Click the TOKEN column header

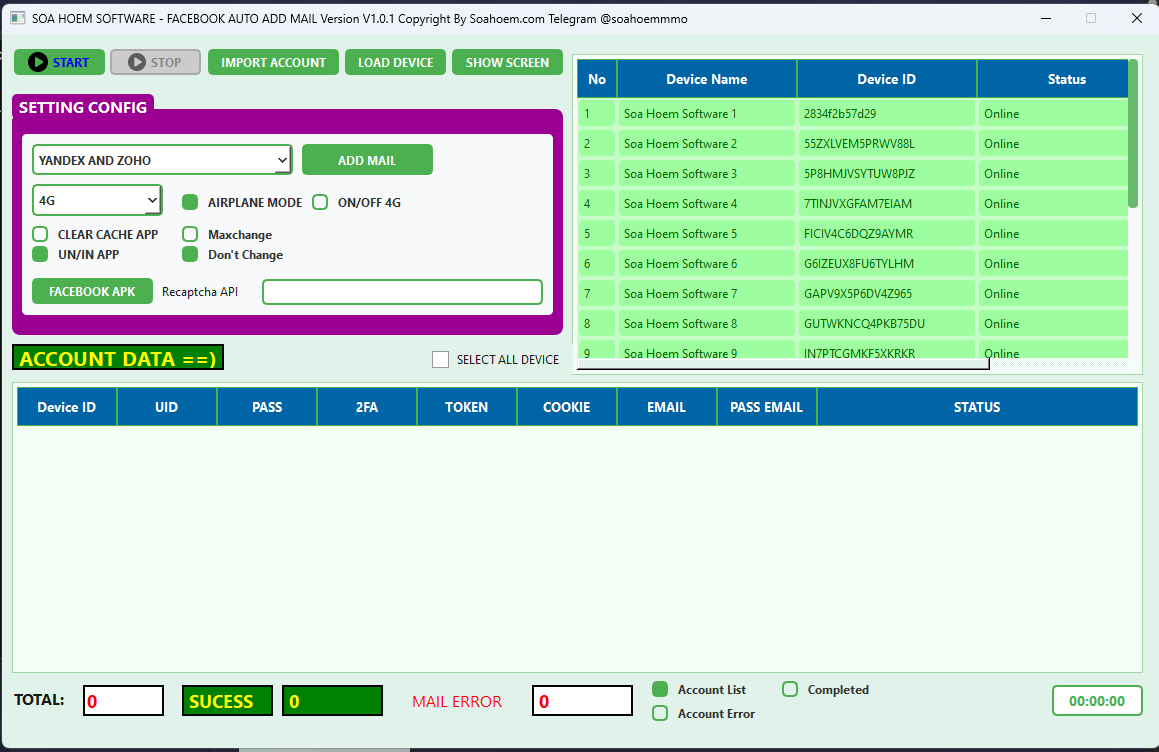[466, 407]
